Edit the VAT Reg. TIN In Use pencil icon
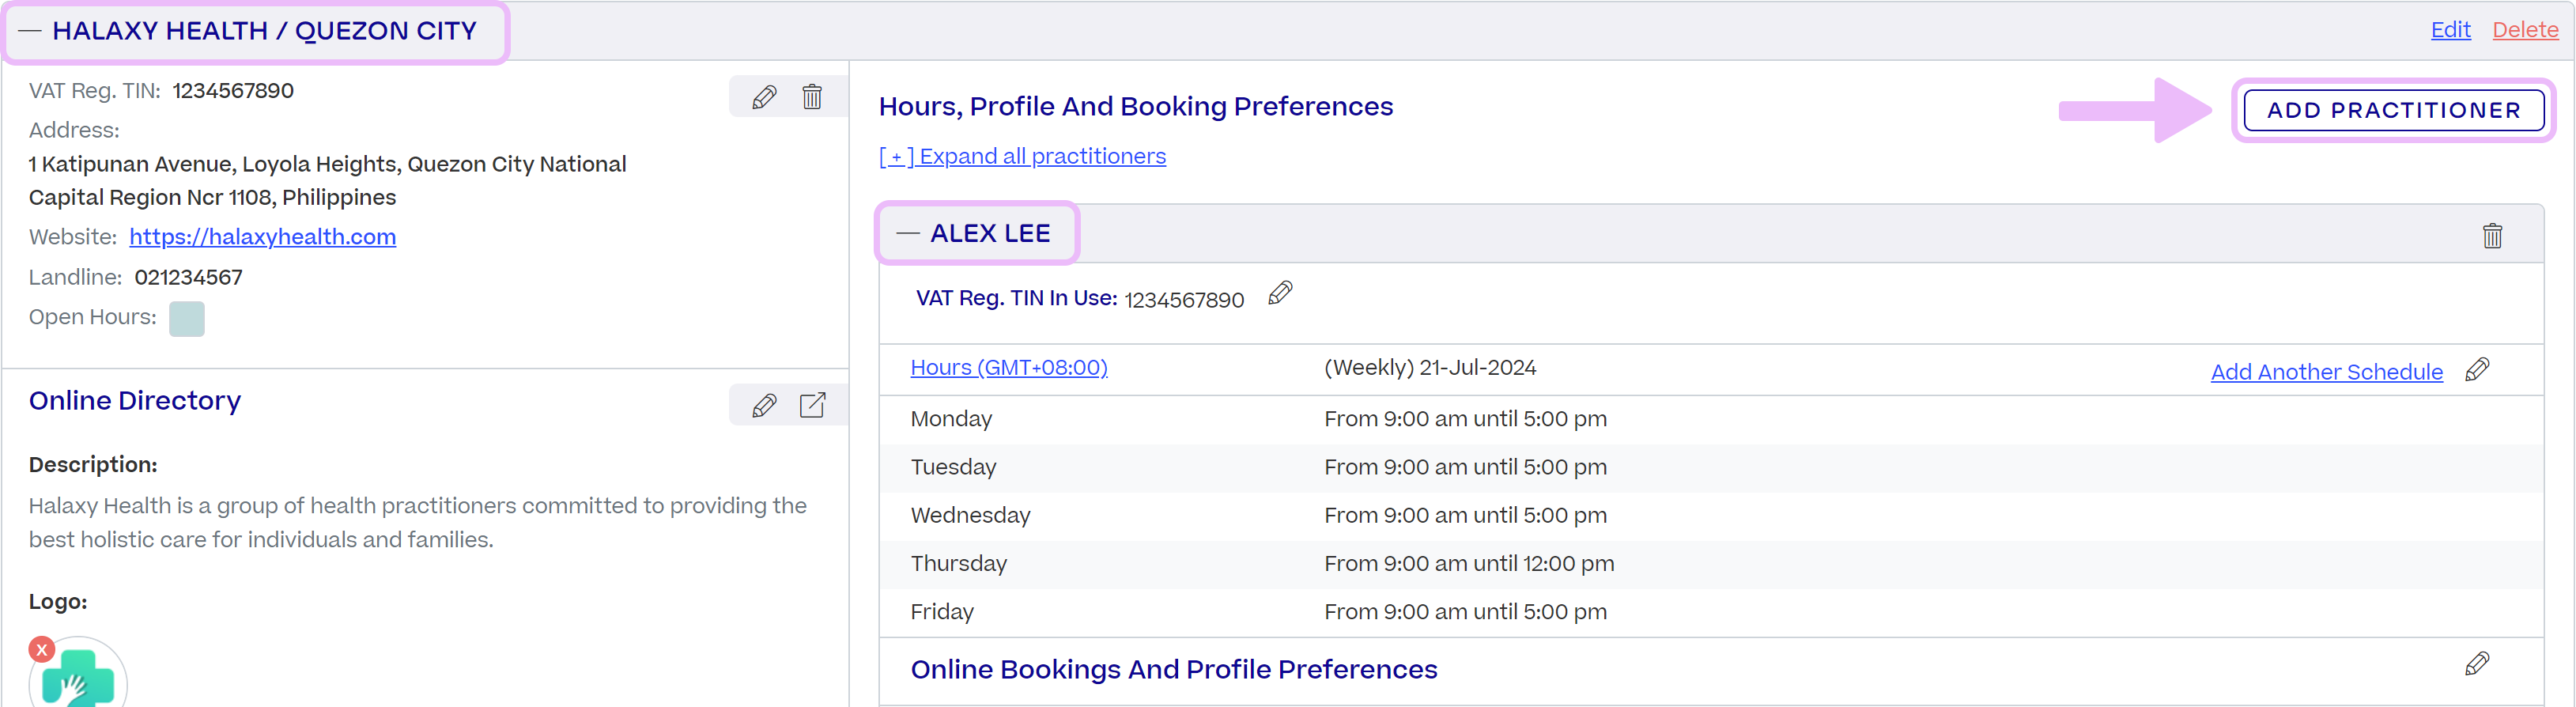 (1280, 293)
